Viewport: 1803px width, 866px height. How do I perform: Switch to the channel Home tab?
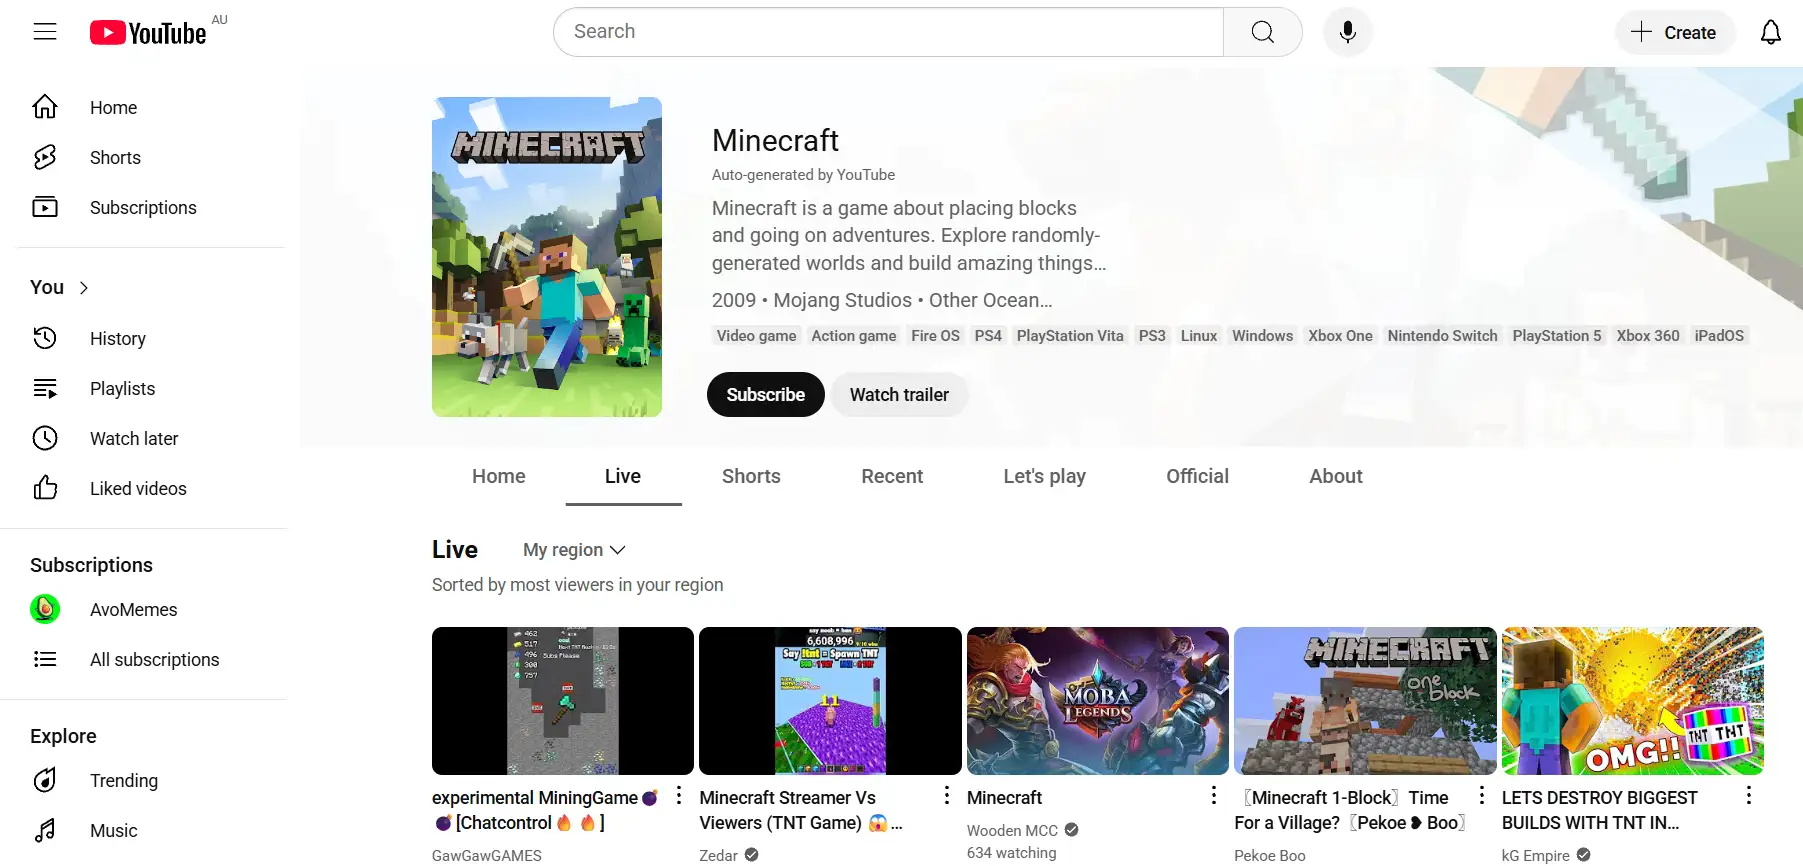[499, 476]
